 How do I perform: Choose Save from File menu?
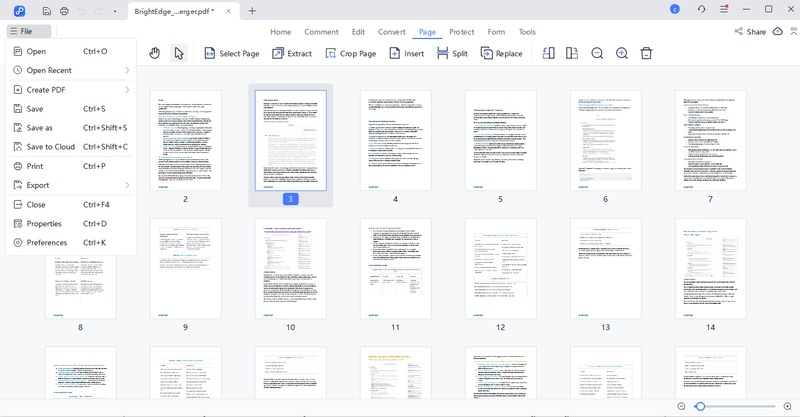pos(71,109)
